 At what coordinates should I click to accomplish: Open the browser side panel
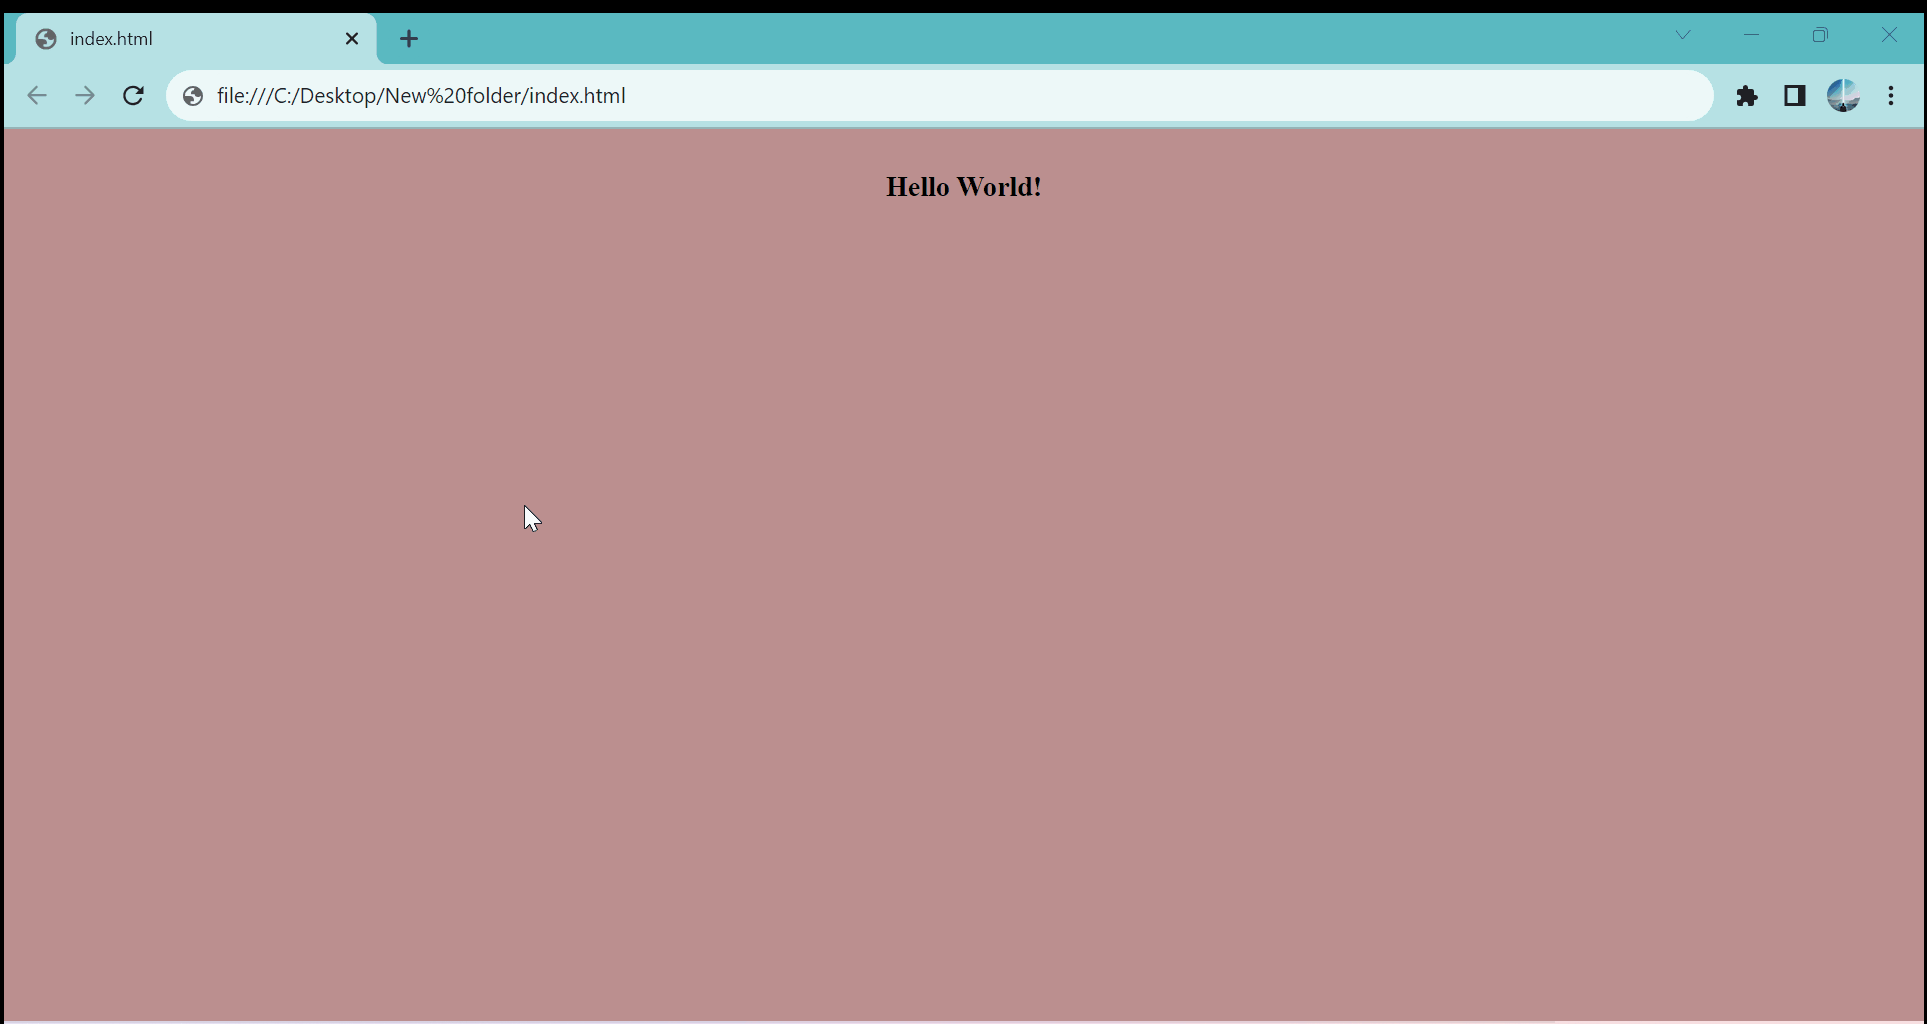(1794, 96)
